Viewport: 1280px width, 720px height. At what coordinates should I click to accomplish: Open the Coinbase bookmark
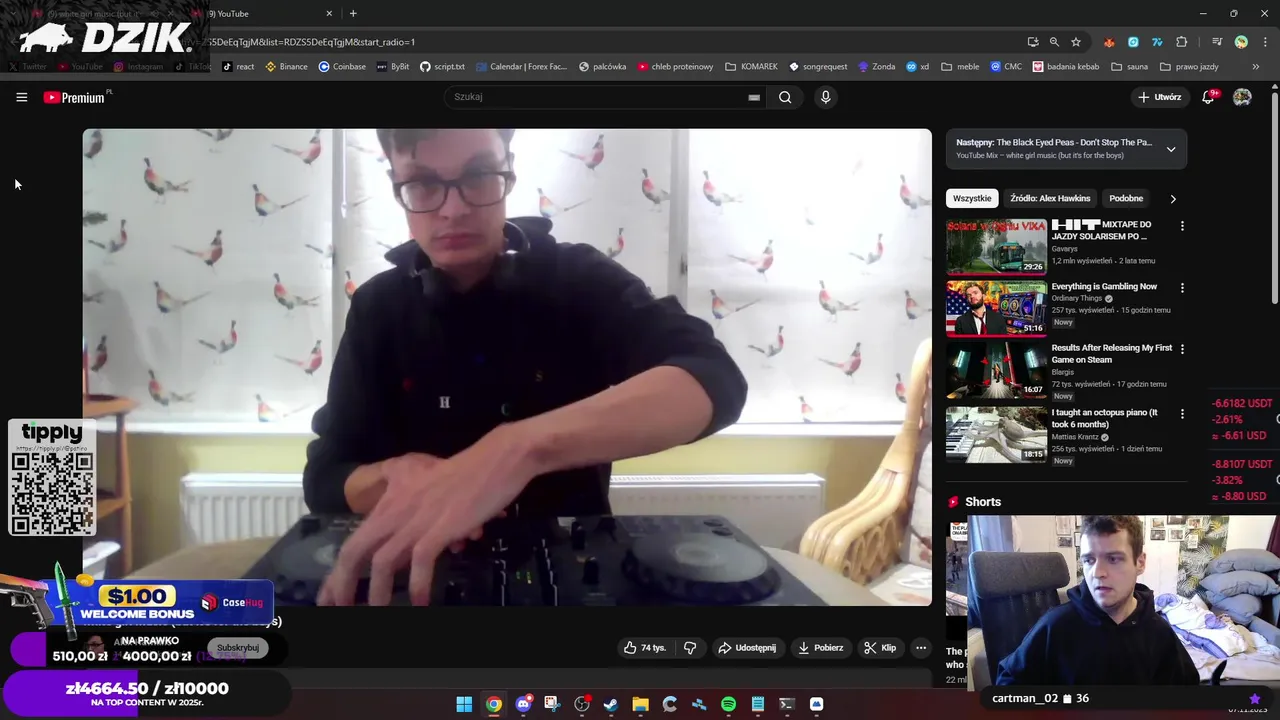tap(342, 67)
